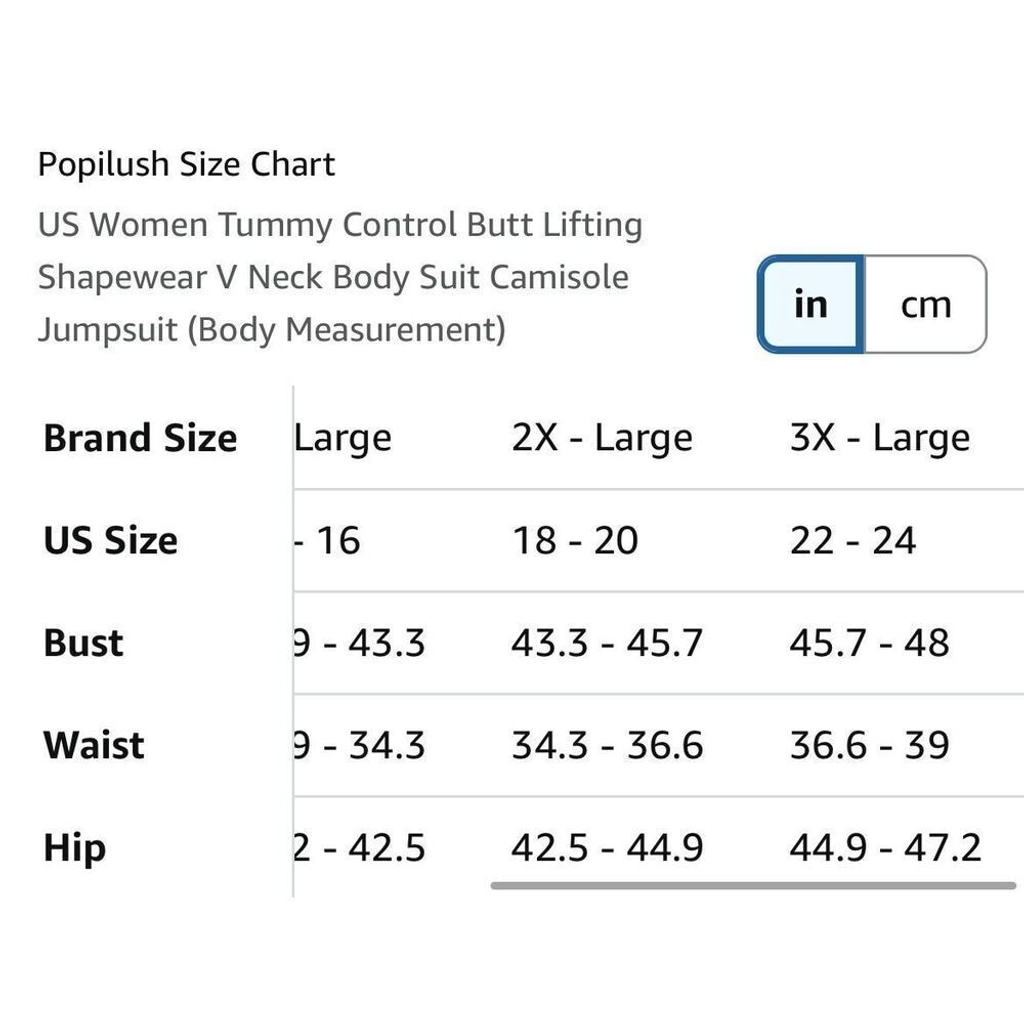
Task: Click the 22 - 24 US size cell
Action: tap(853, 541)
